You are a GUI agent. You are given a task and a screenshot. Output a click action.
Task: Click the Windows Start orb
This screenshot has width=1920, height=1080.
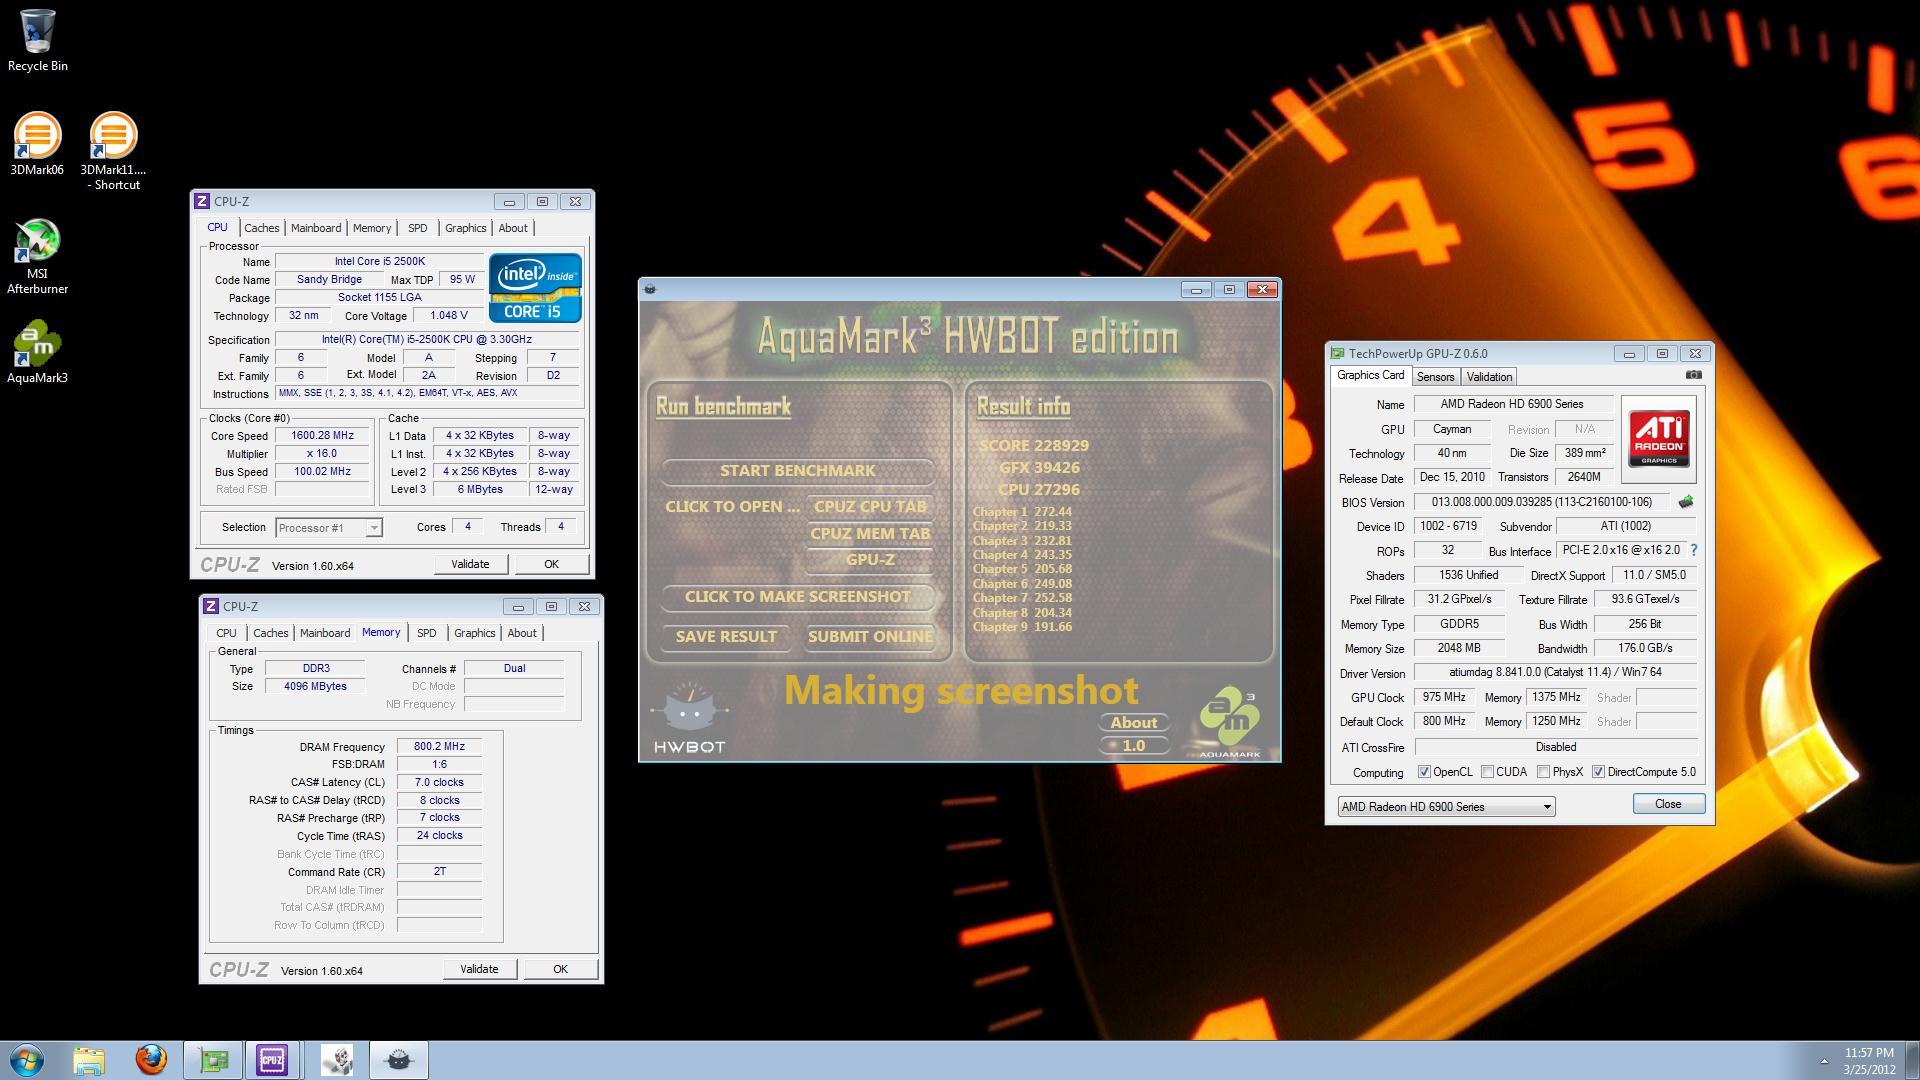[27, 1060]
